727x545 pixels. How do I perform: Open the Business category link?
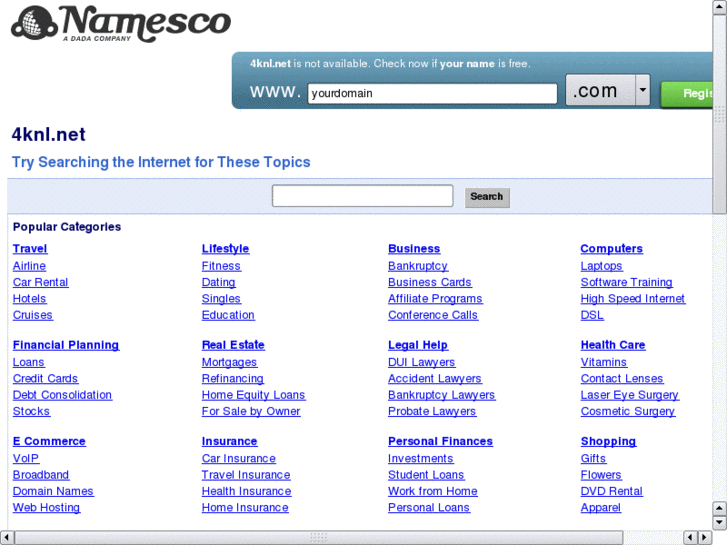click(x=414, y=249)
